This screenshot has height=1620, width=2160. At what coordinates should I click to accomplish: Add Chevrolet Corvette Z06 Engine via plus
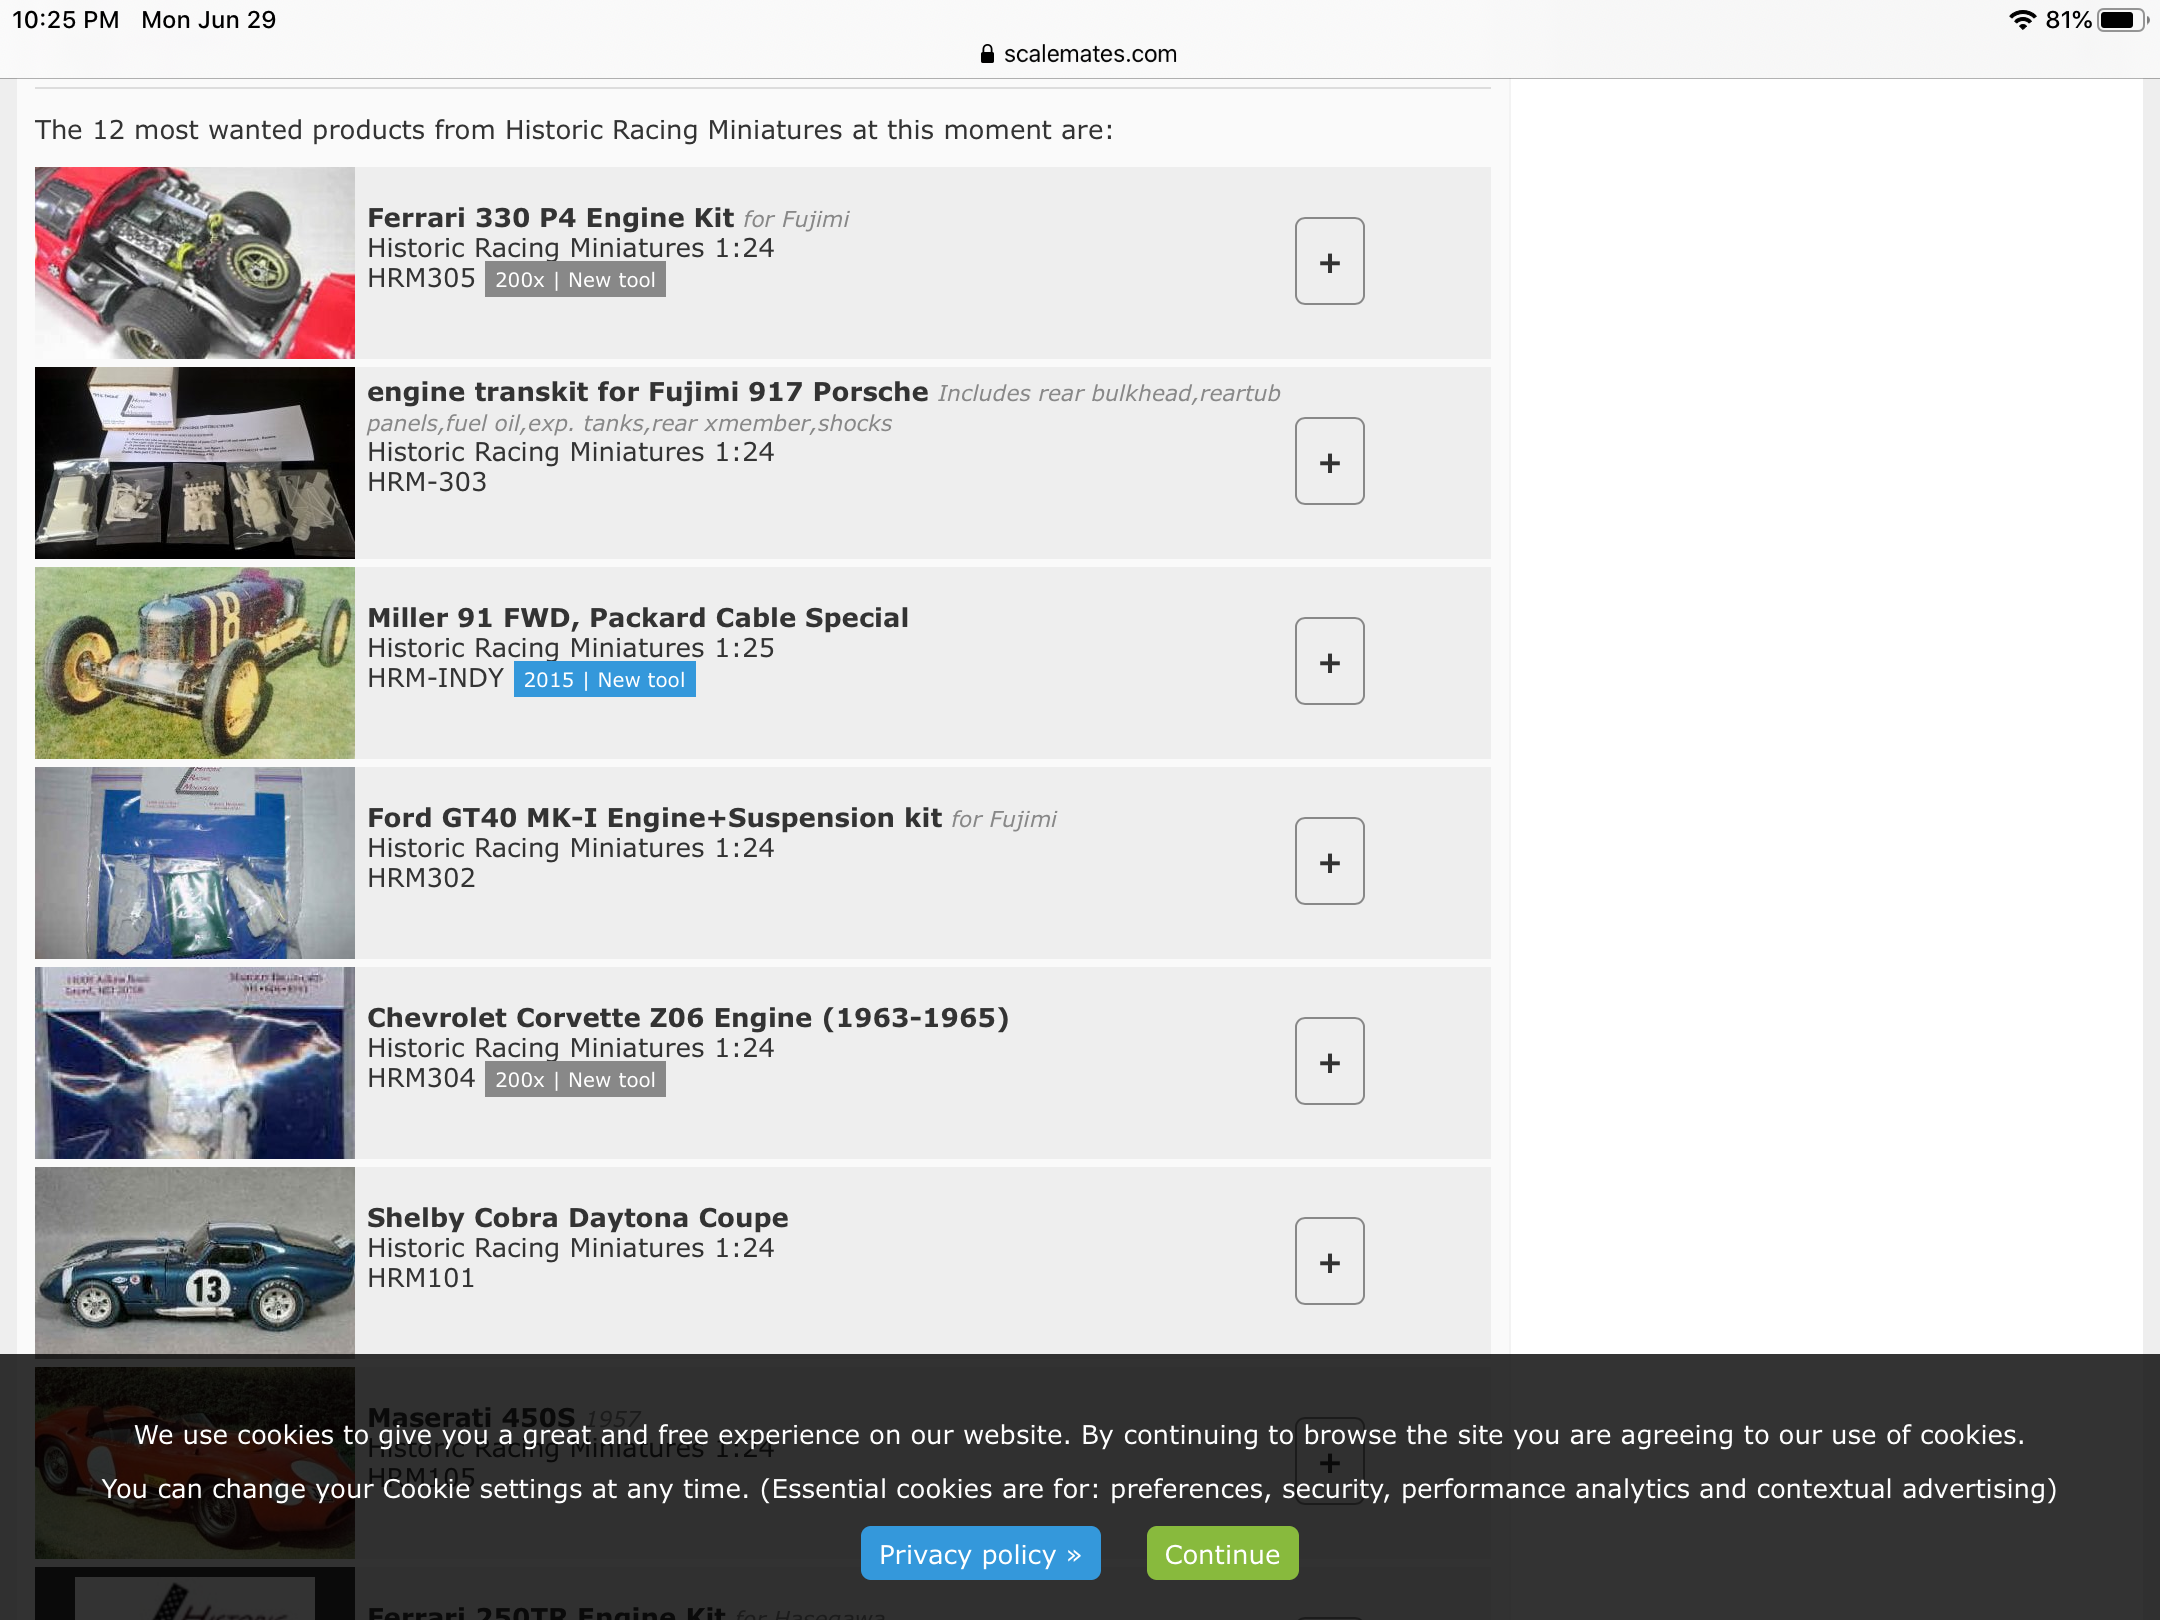tap(1329, 1062)
